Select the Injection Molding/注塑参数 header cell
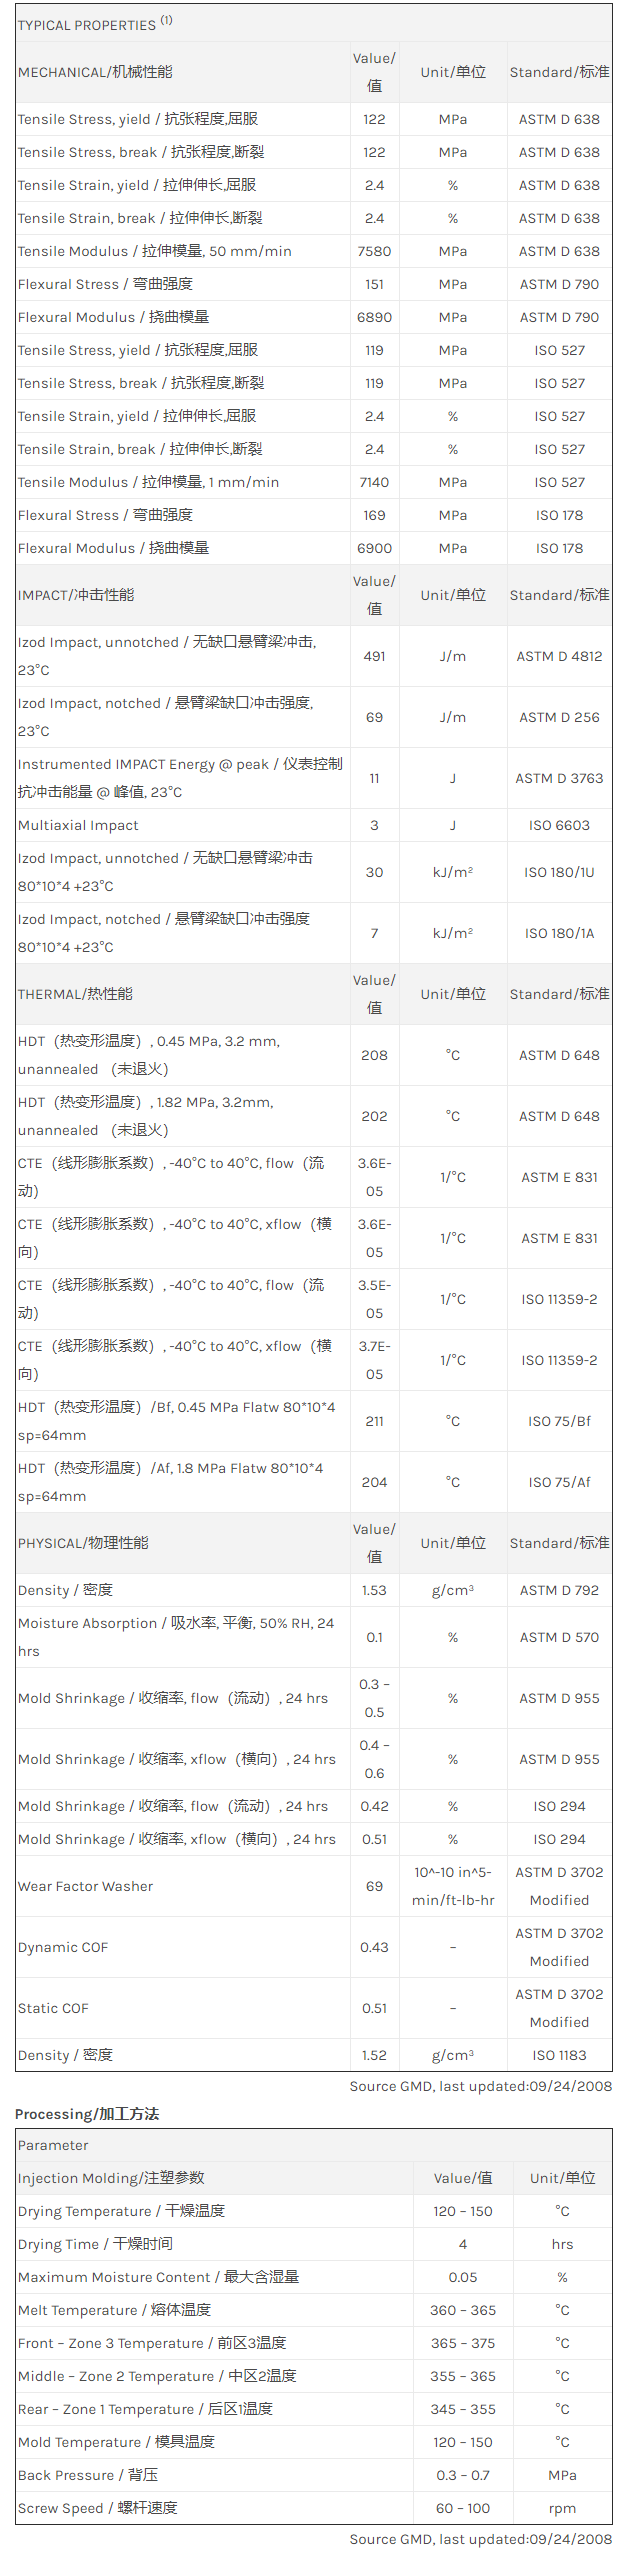This screenshot has width=622, height=2571. [x=111, y=2178]
